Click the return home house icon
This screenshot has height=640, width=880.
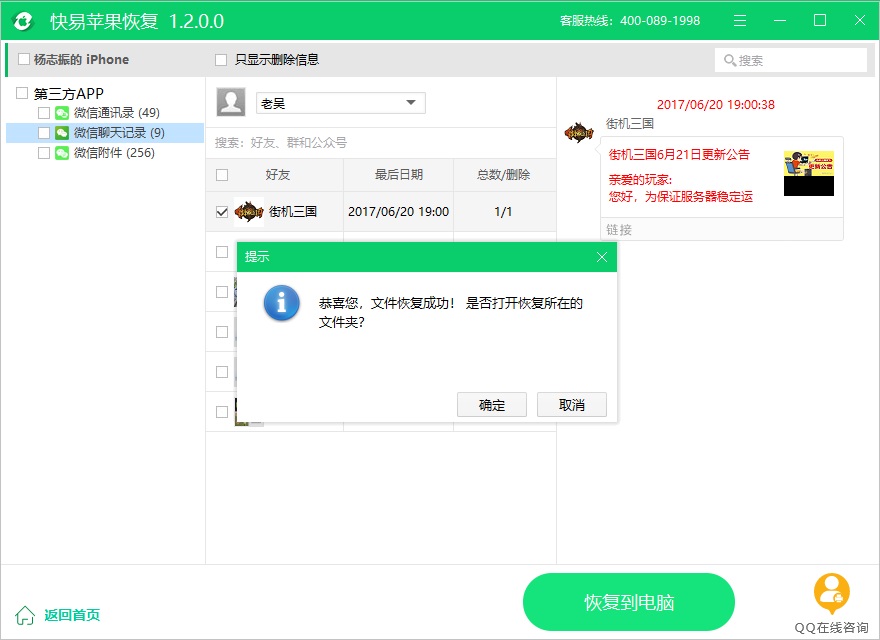click(25, 615)
